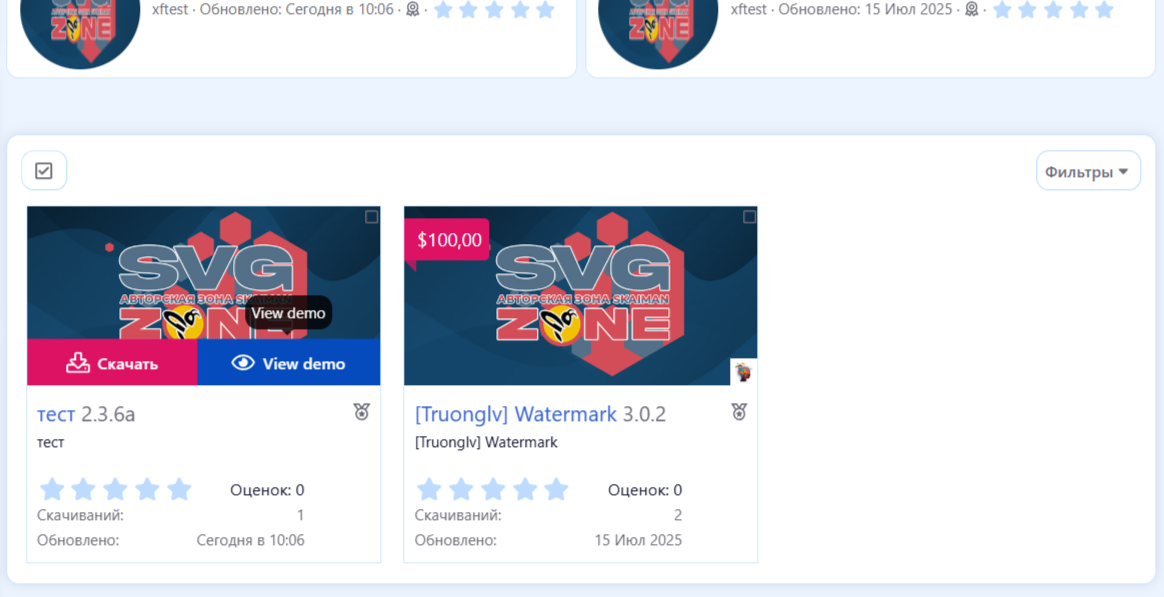Click the award icon in the Сегодня в 10:06 featured row
The image size is (1164, 597).
(413, 10)
